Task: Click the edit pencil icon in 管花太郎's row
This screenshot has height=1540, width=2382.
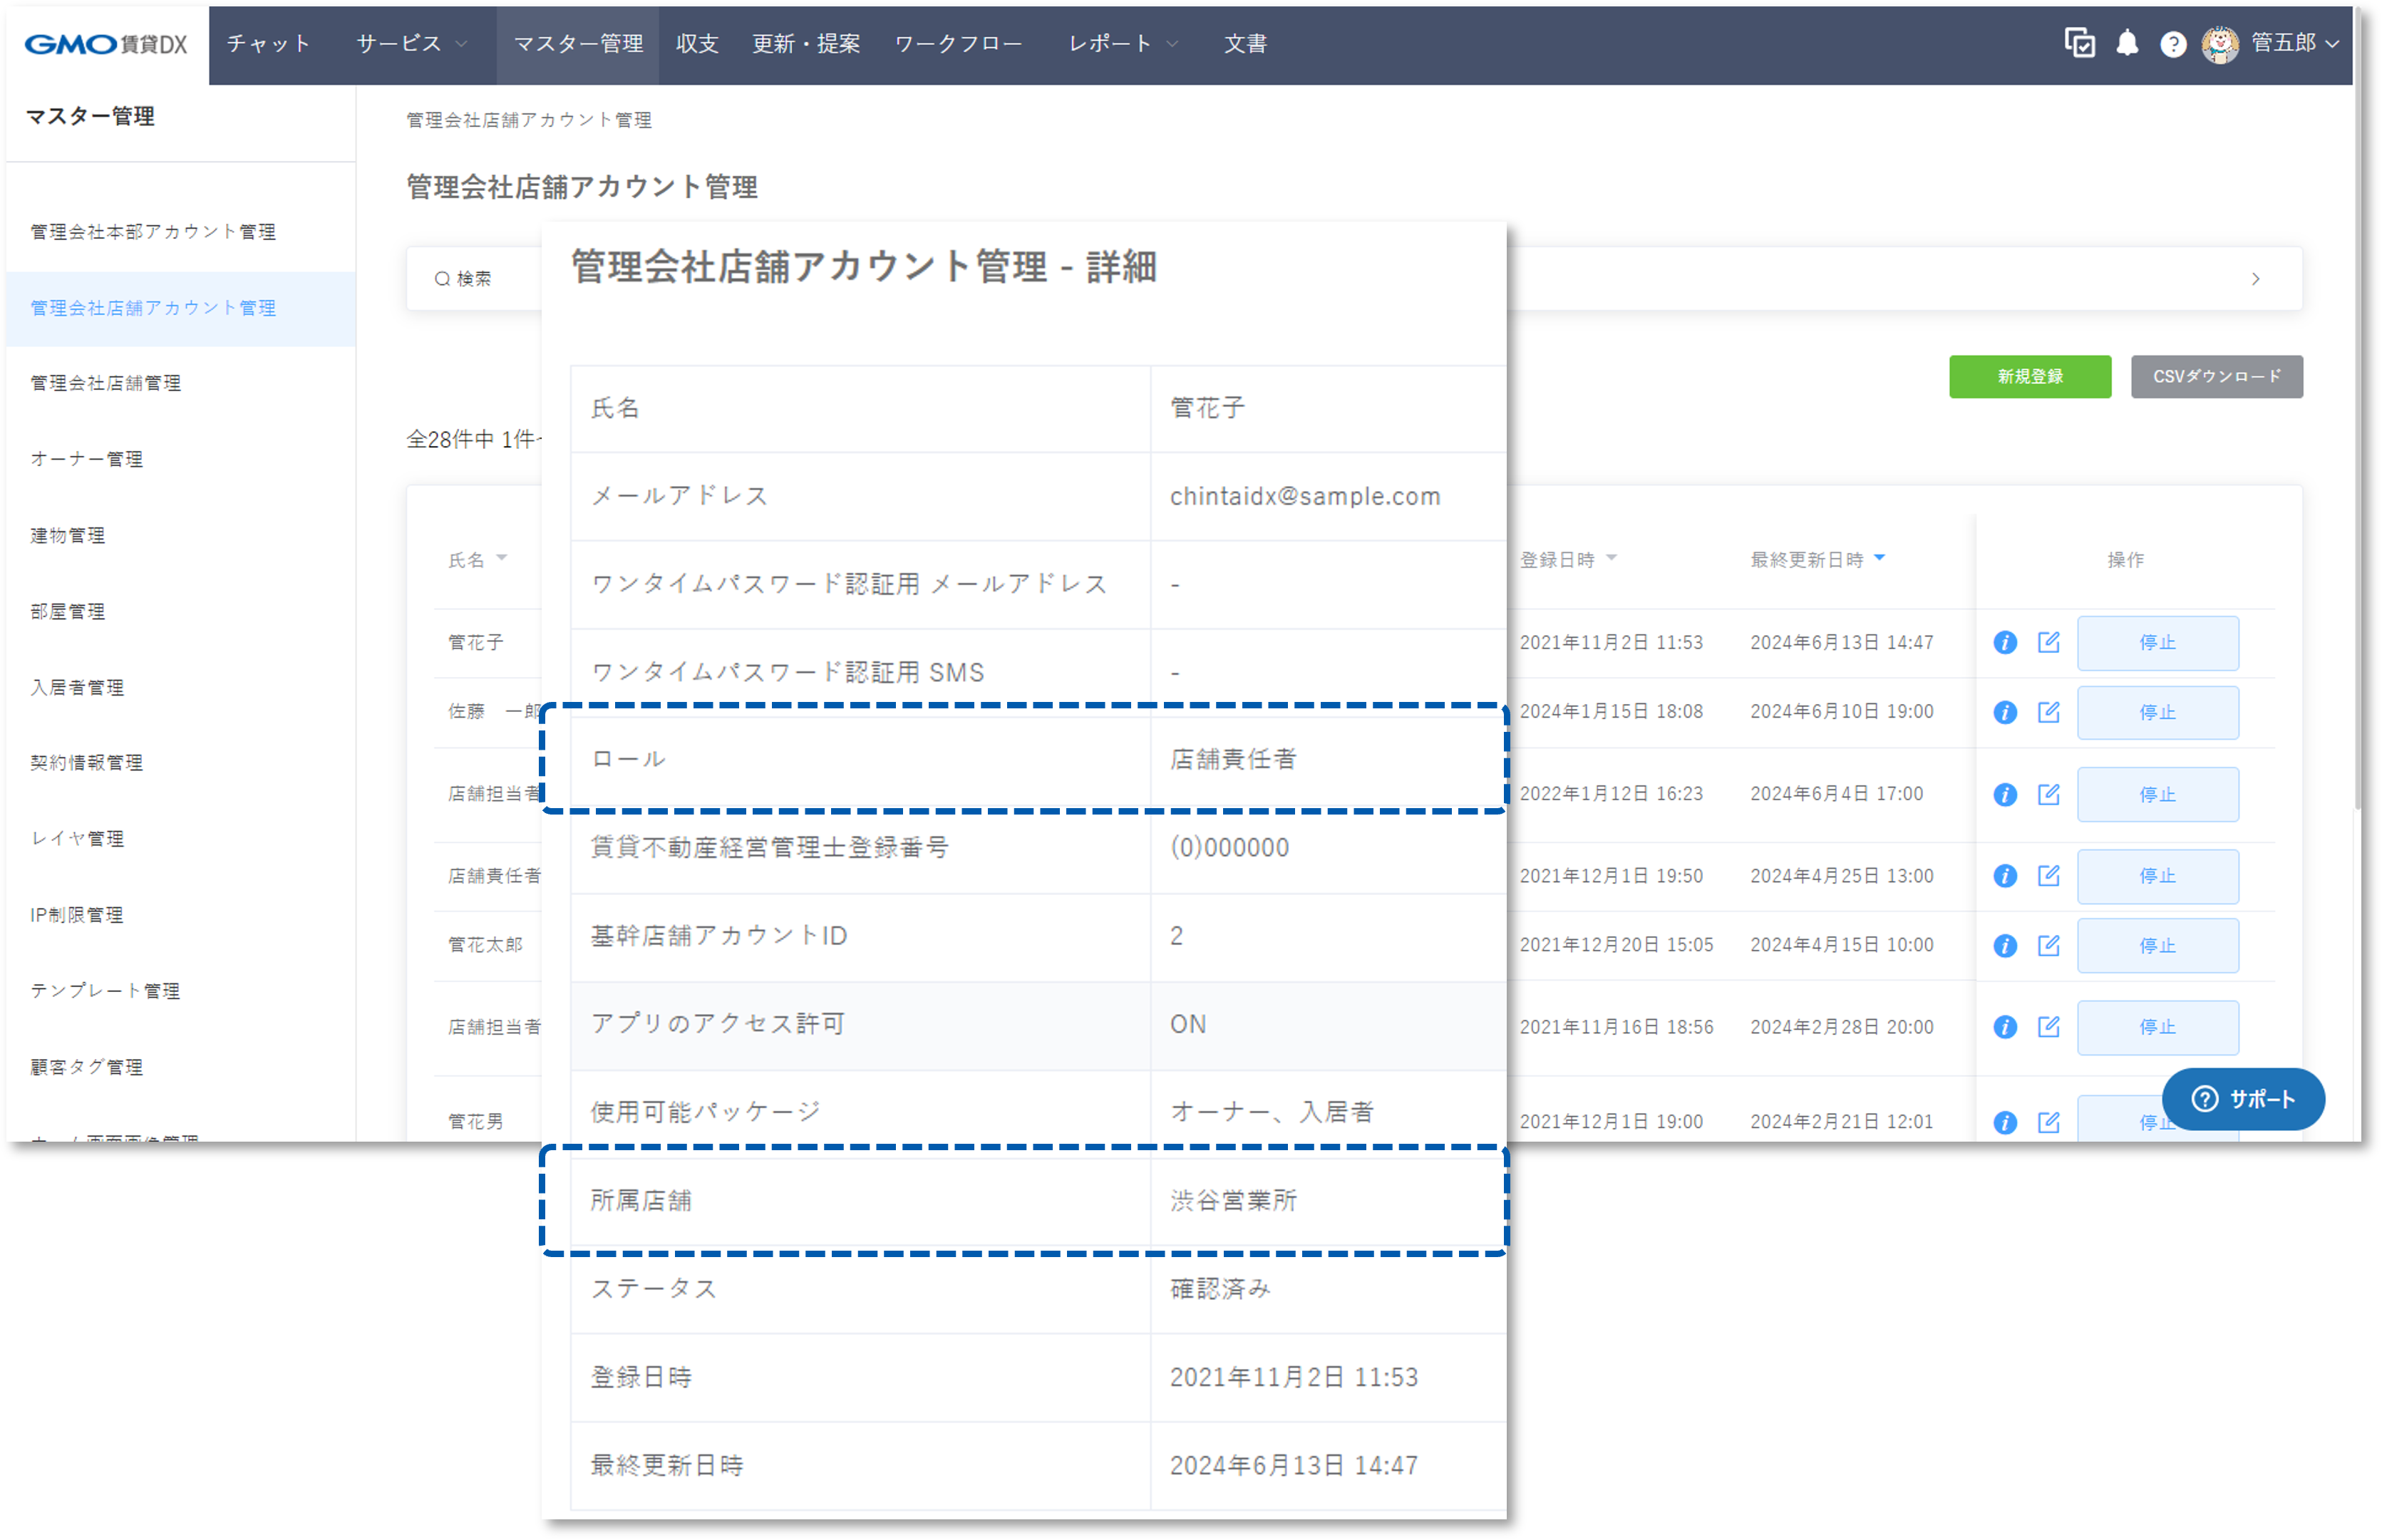Action: [x=2049, y=945]
